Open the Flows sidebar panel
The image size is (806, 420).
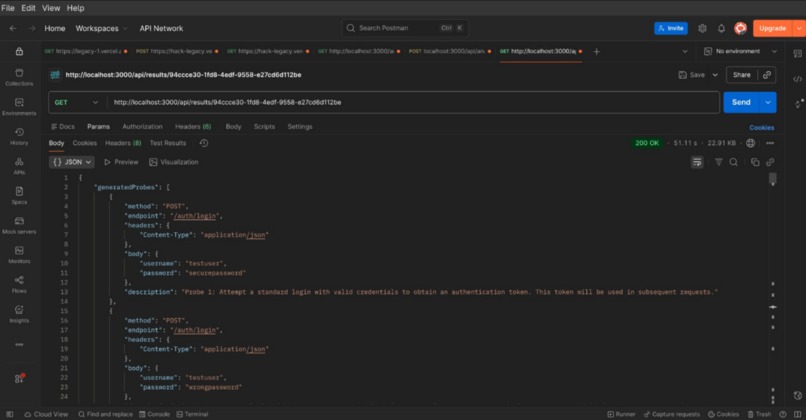19,285
